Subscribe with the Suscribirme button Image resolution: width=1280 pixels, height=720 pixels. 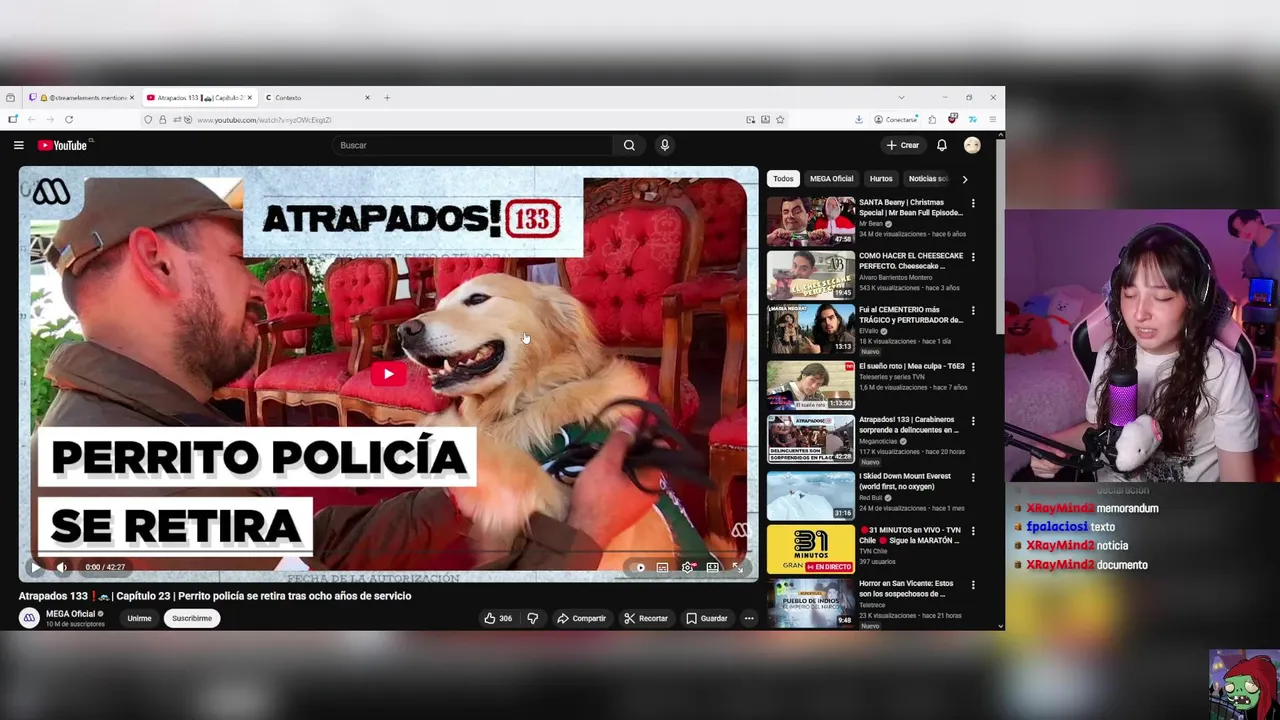click(192, 618)
